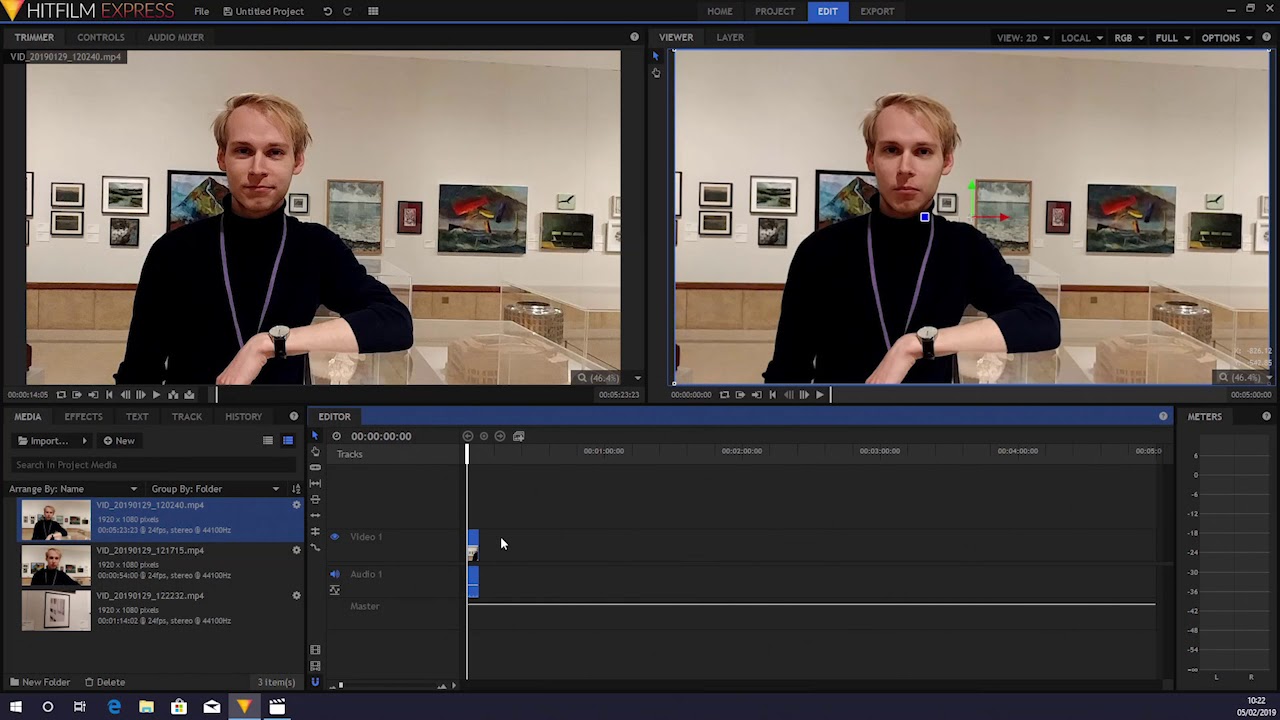Open the Export screen tab
The height and width of the screenshot is (720, 1280).
coord(877,11)
